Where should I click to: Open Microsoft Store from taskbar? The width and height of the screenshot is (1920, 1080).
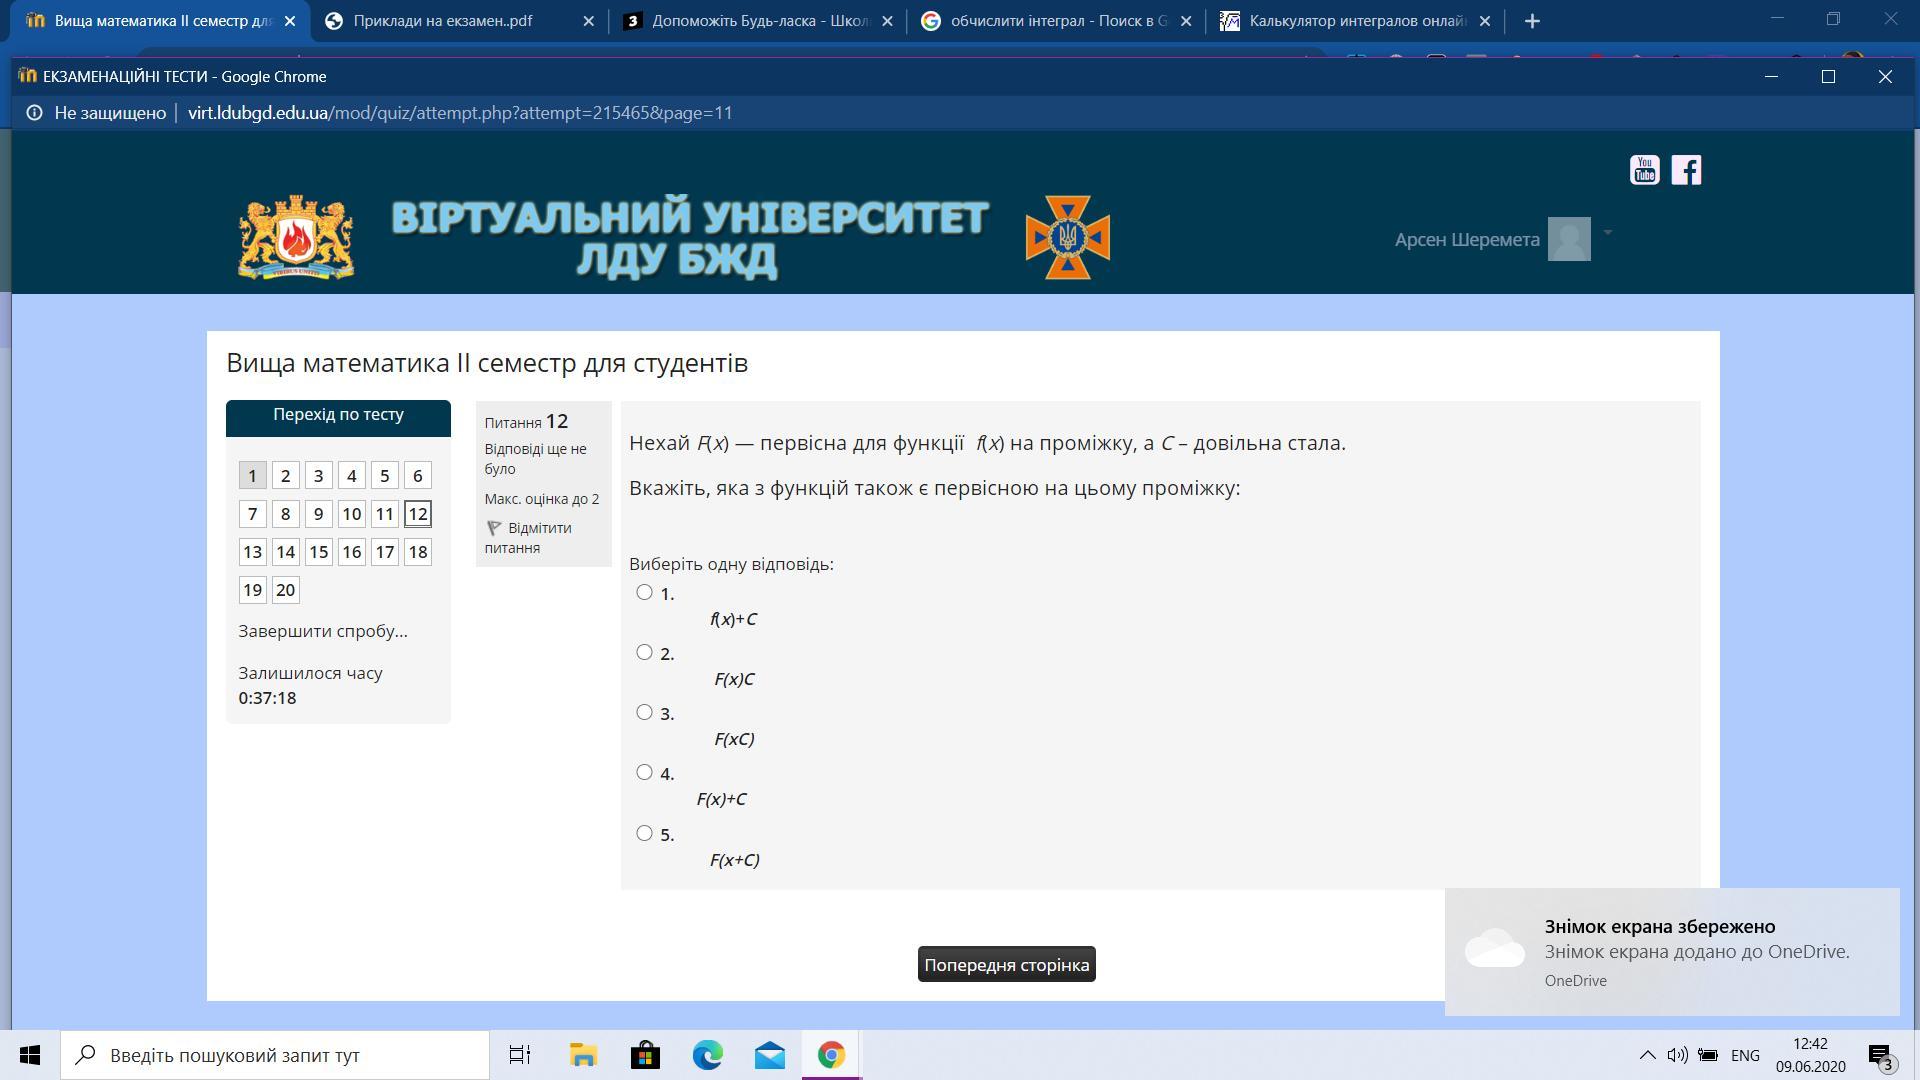[x=645, y=1055]
